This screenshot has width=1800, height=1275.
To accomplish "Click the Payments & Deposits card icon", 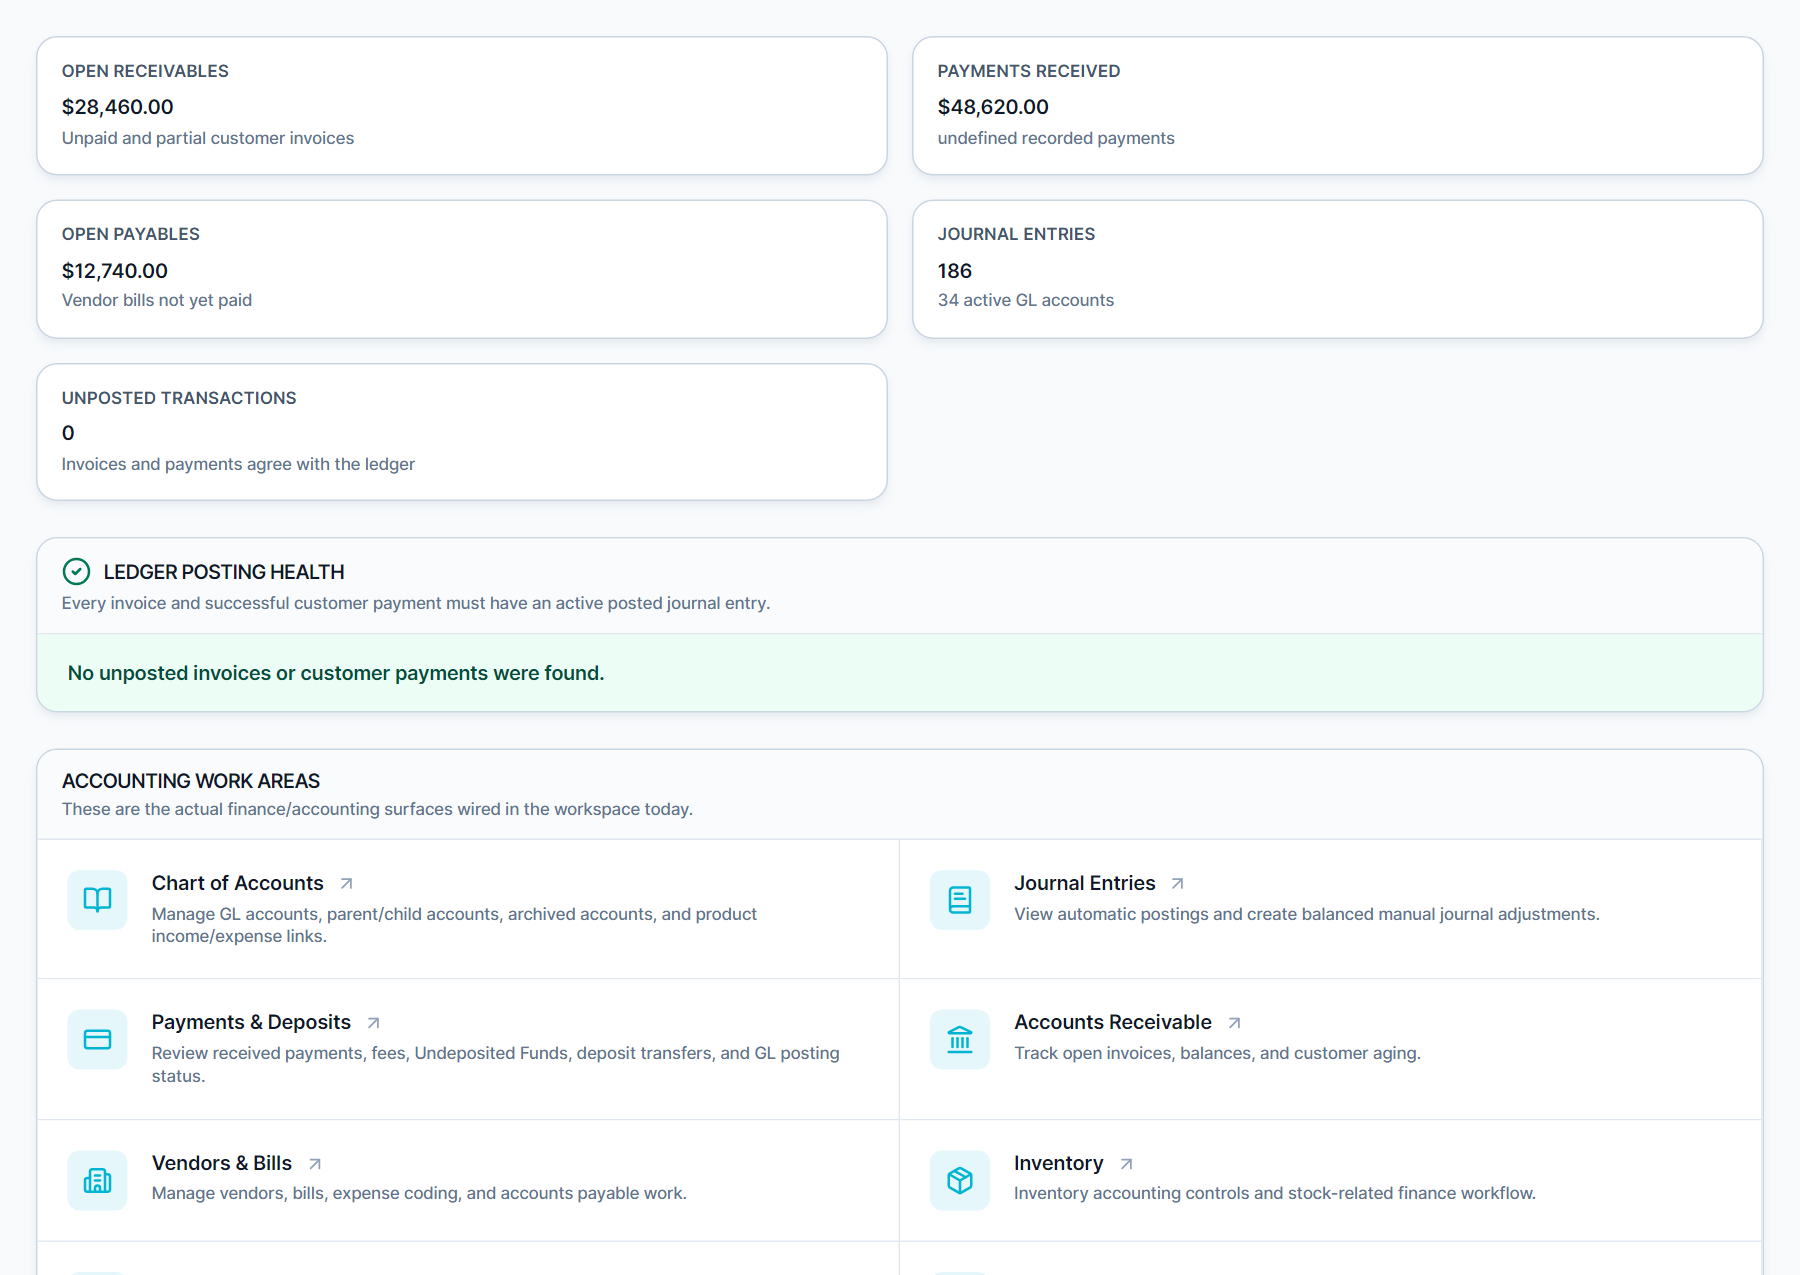I will point(97,1039).
